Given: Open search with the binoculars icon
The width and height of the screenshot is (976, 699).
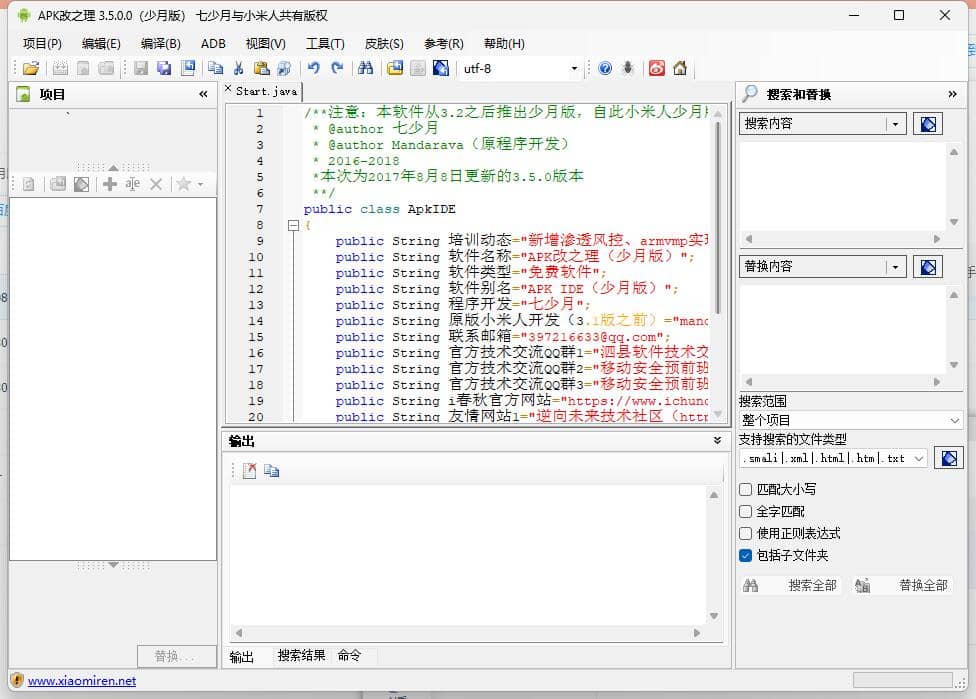Looking at the screenshot, I should pyautogui.click(x=367, y=68).
